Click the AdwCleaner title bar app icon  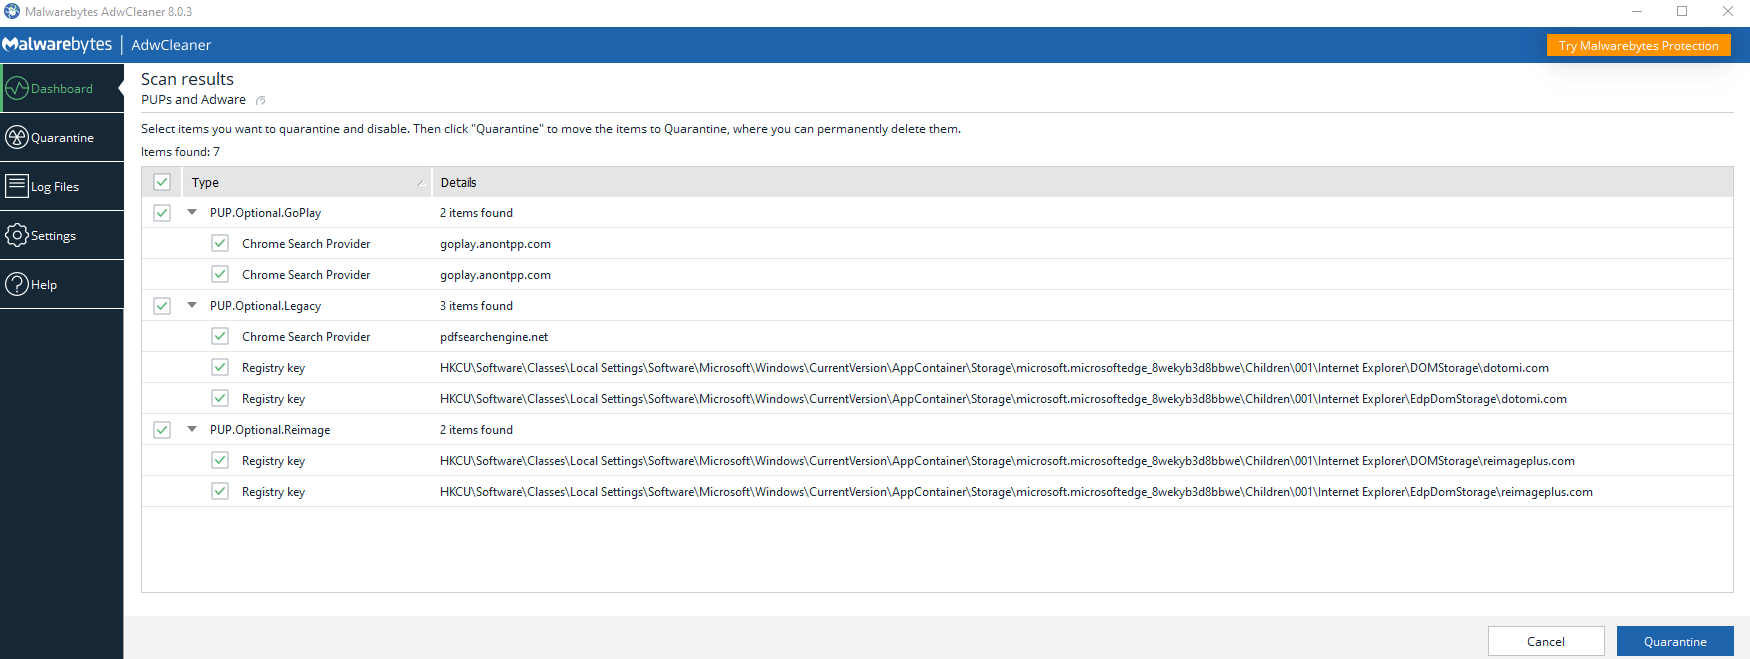[12, 12]
